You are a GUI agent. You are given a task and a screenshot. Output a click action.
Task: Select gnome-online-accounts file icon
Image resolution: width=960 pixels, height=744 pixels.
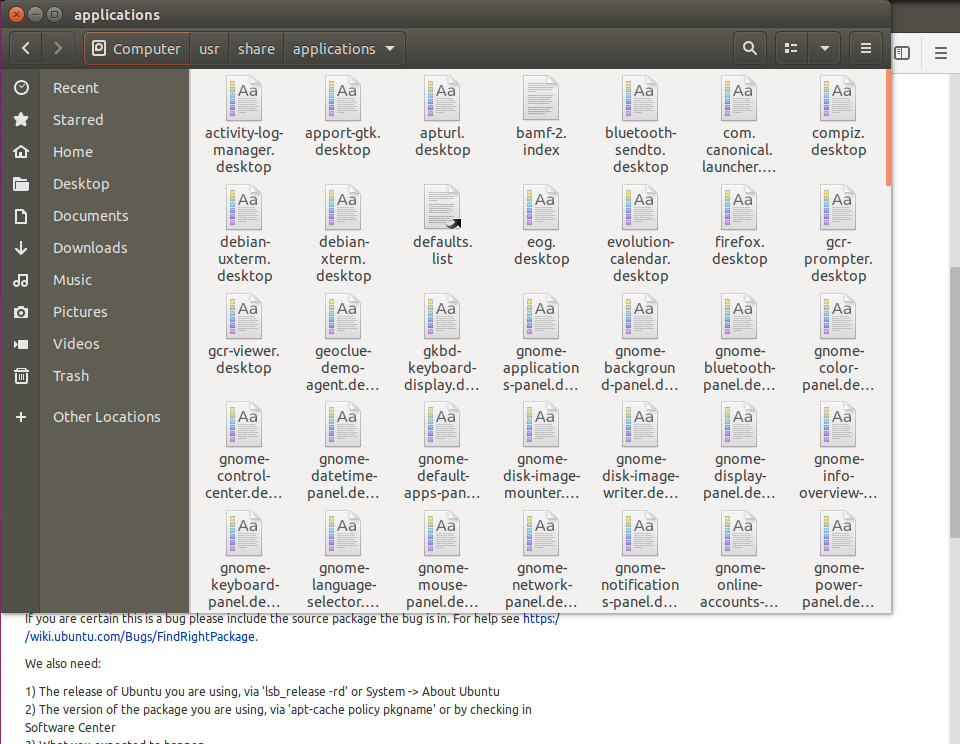click(739, 533)
